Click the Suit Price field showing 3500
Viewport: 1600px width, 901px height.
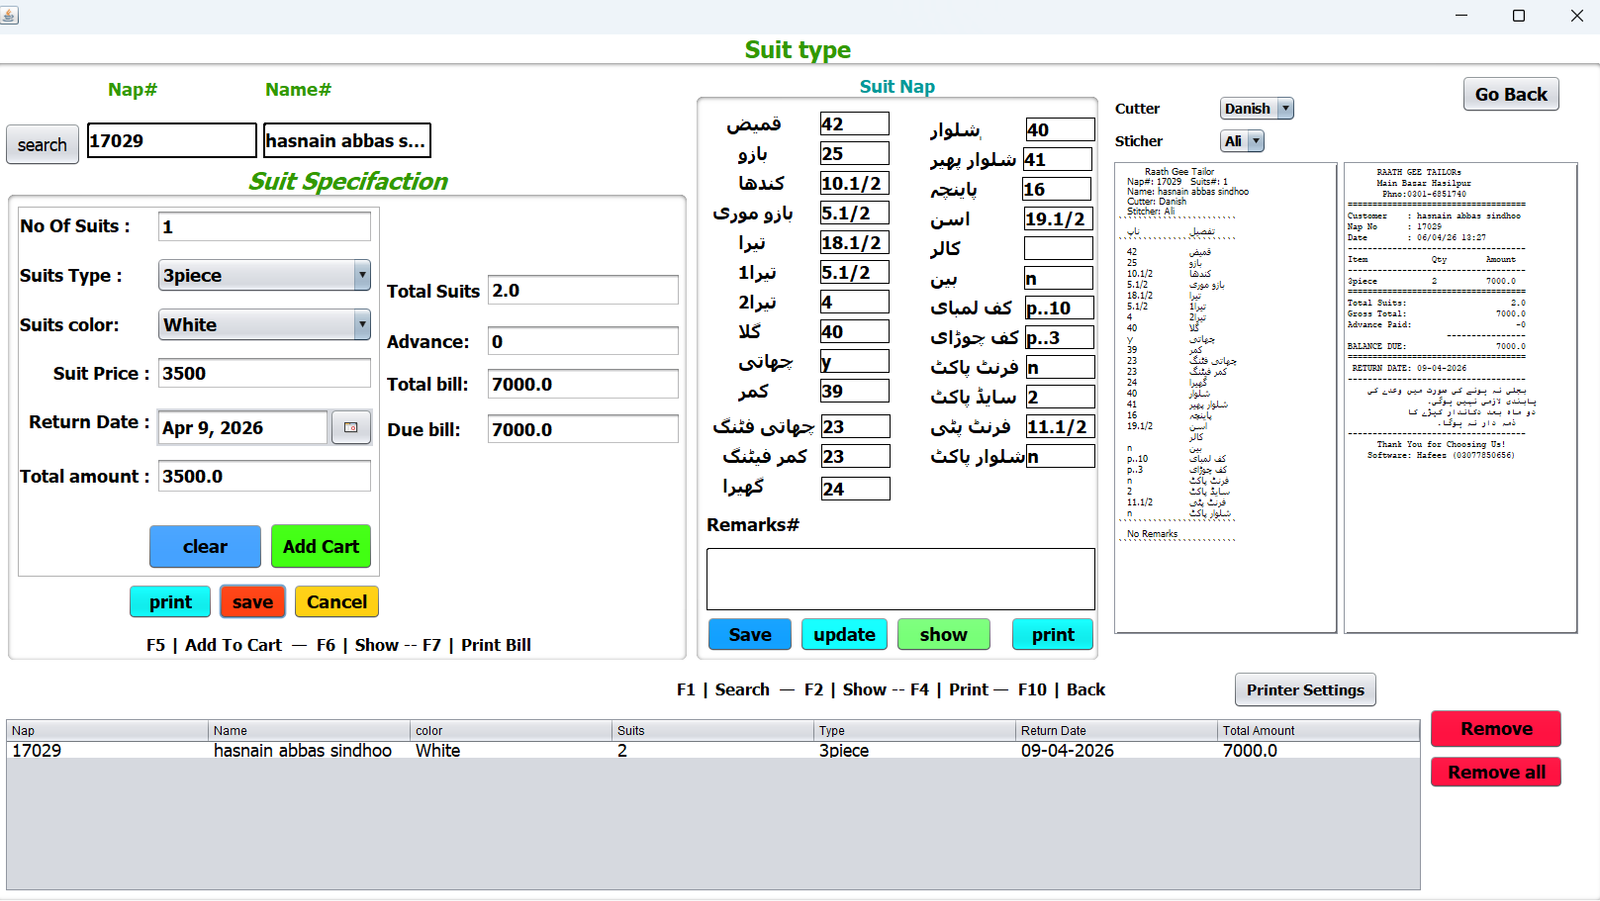(264, 373)
